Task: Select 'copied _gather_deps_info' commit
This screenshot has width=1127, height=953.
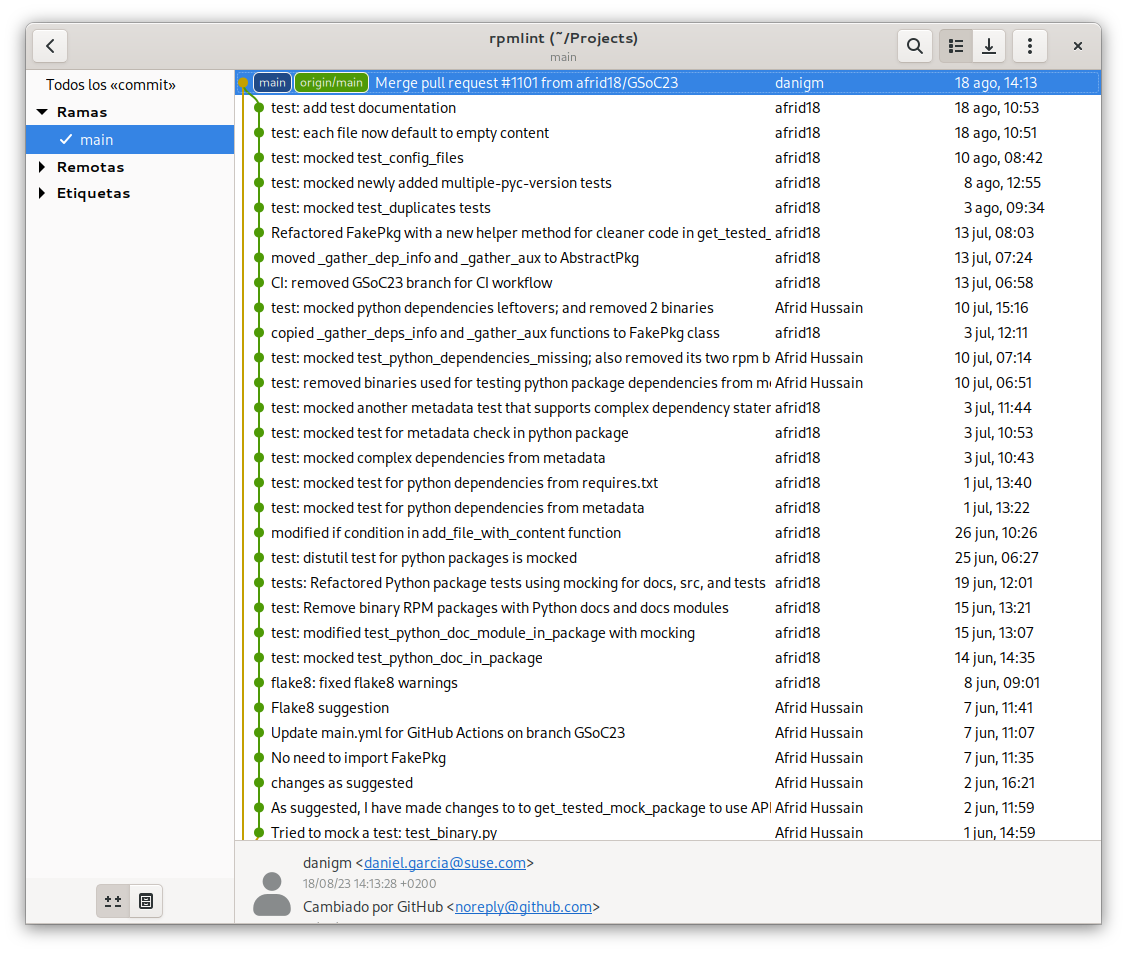Action: coord(668,333)
